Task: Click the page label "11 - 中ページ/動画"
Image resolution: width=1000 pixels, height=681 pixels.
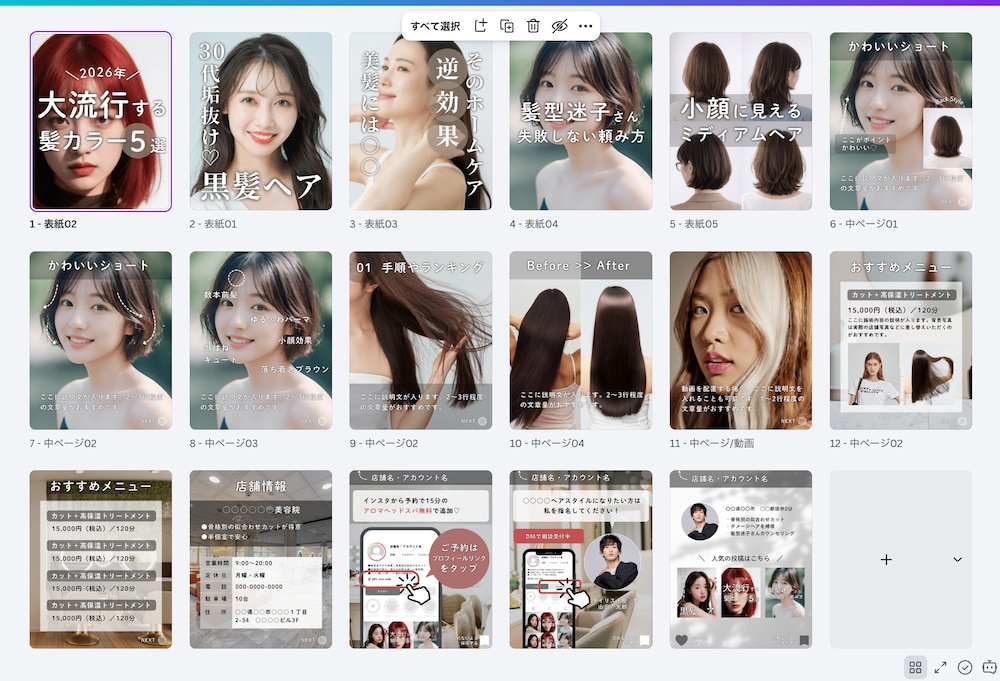Action: [x=712, y=443]
